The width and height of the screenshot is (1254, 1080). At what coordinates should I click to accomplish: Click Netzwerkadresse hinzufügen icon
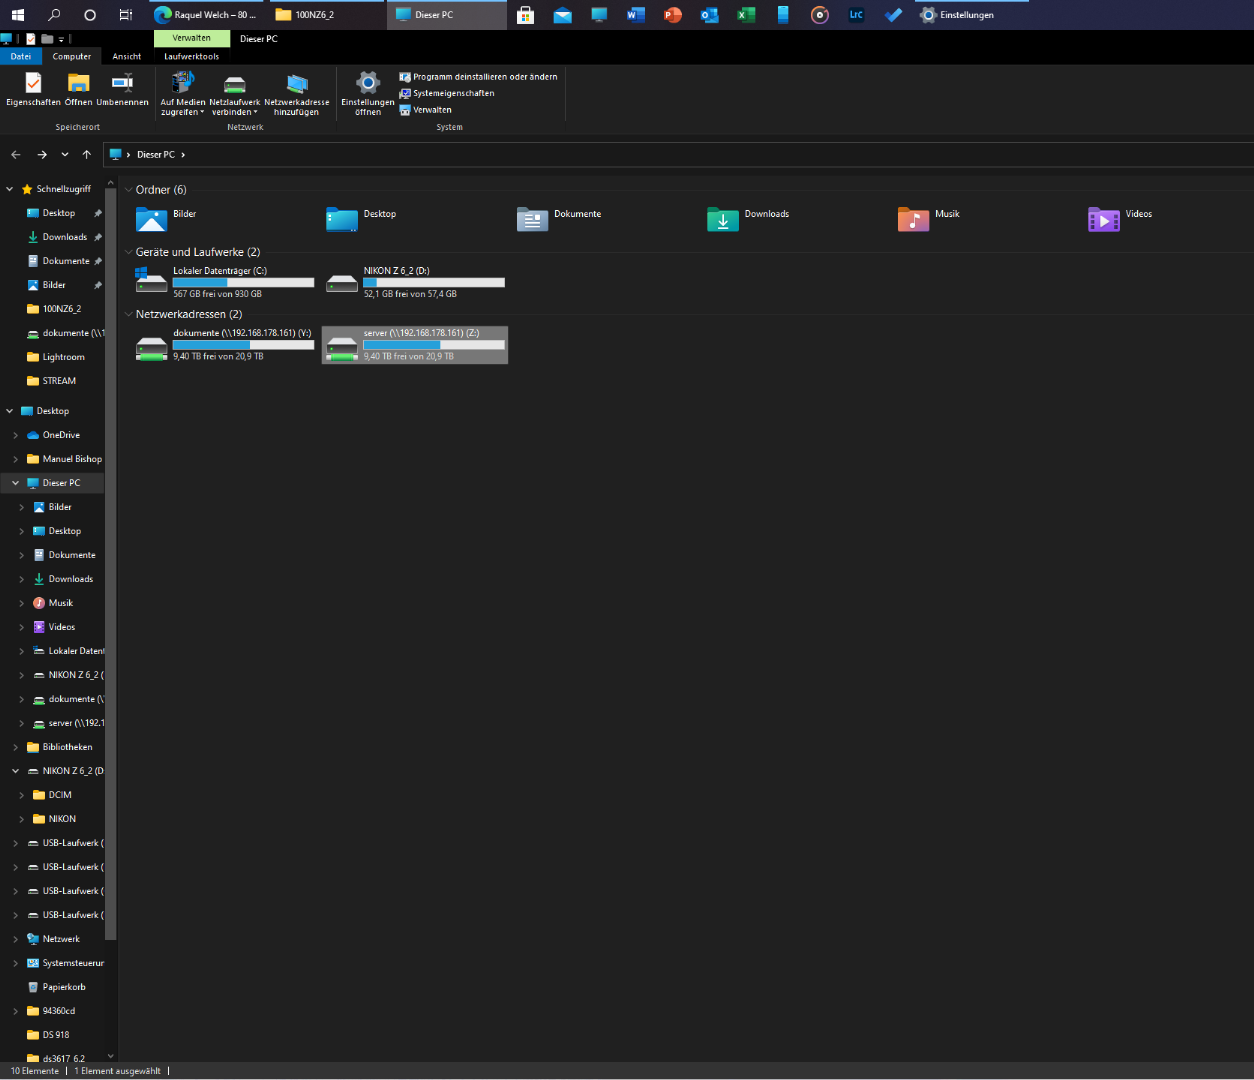(x=297, y=94)
